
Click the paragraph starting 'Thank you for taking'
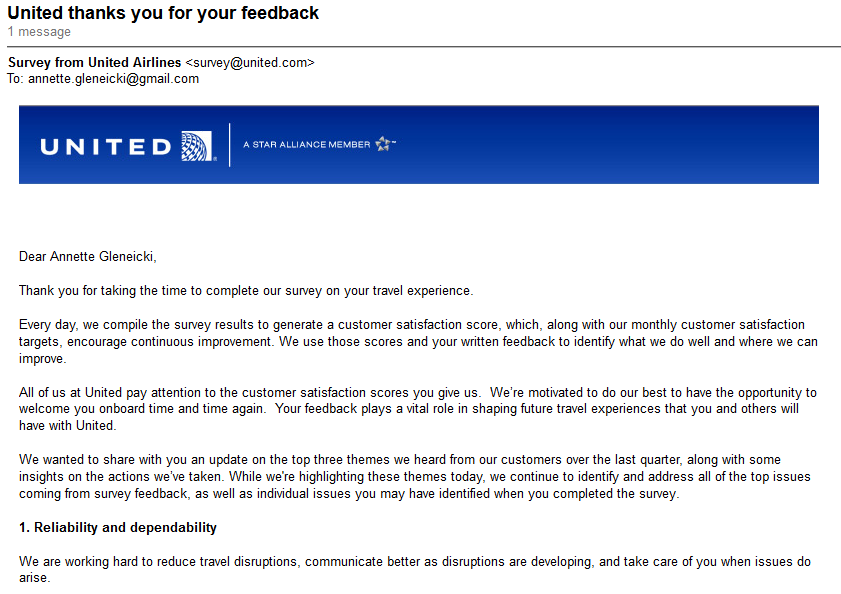click(246, 291)
